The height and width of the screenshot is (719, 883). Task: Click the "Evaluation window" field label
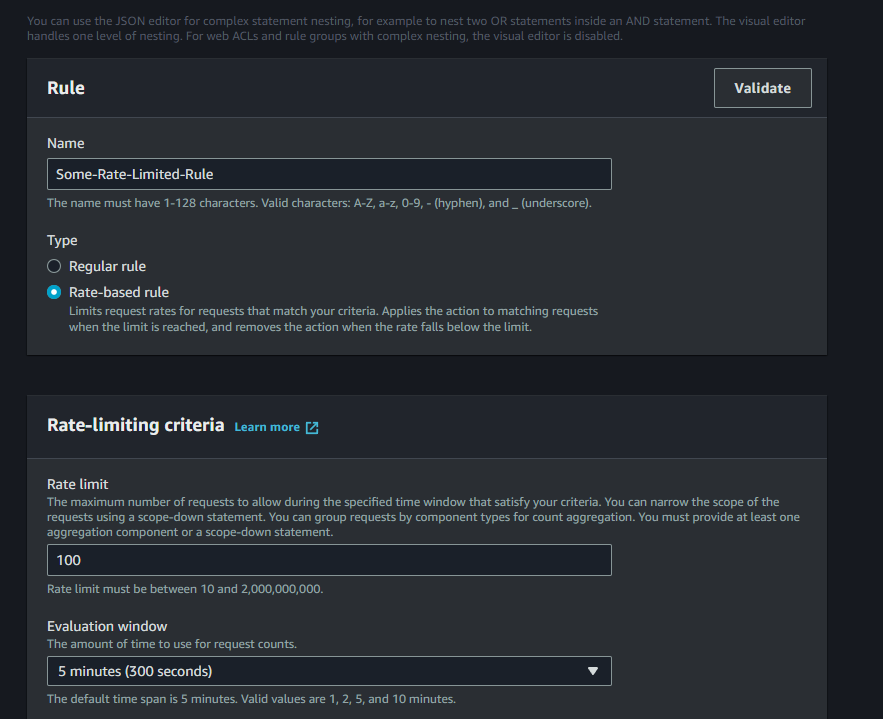coord(107,626)
